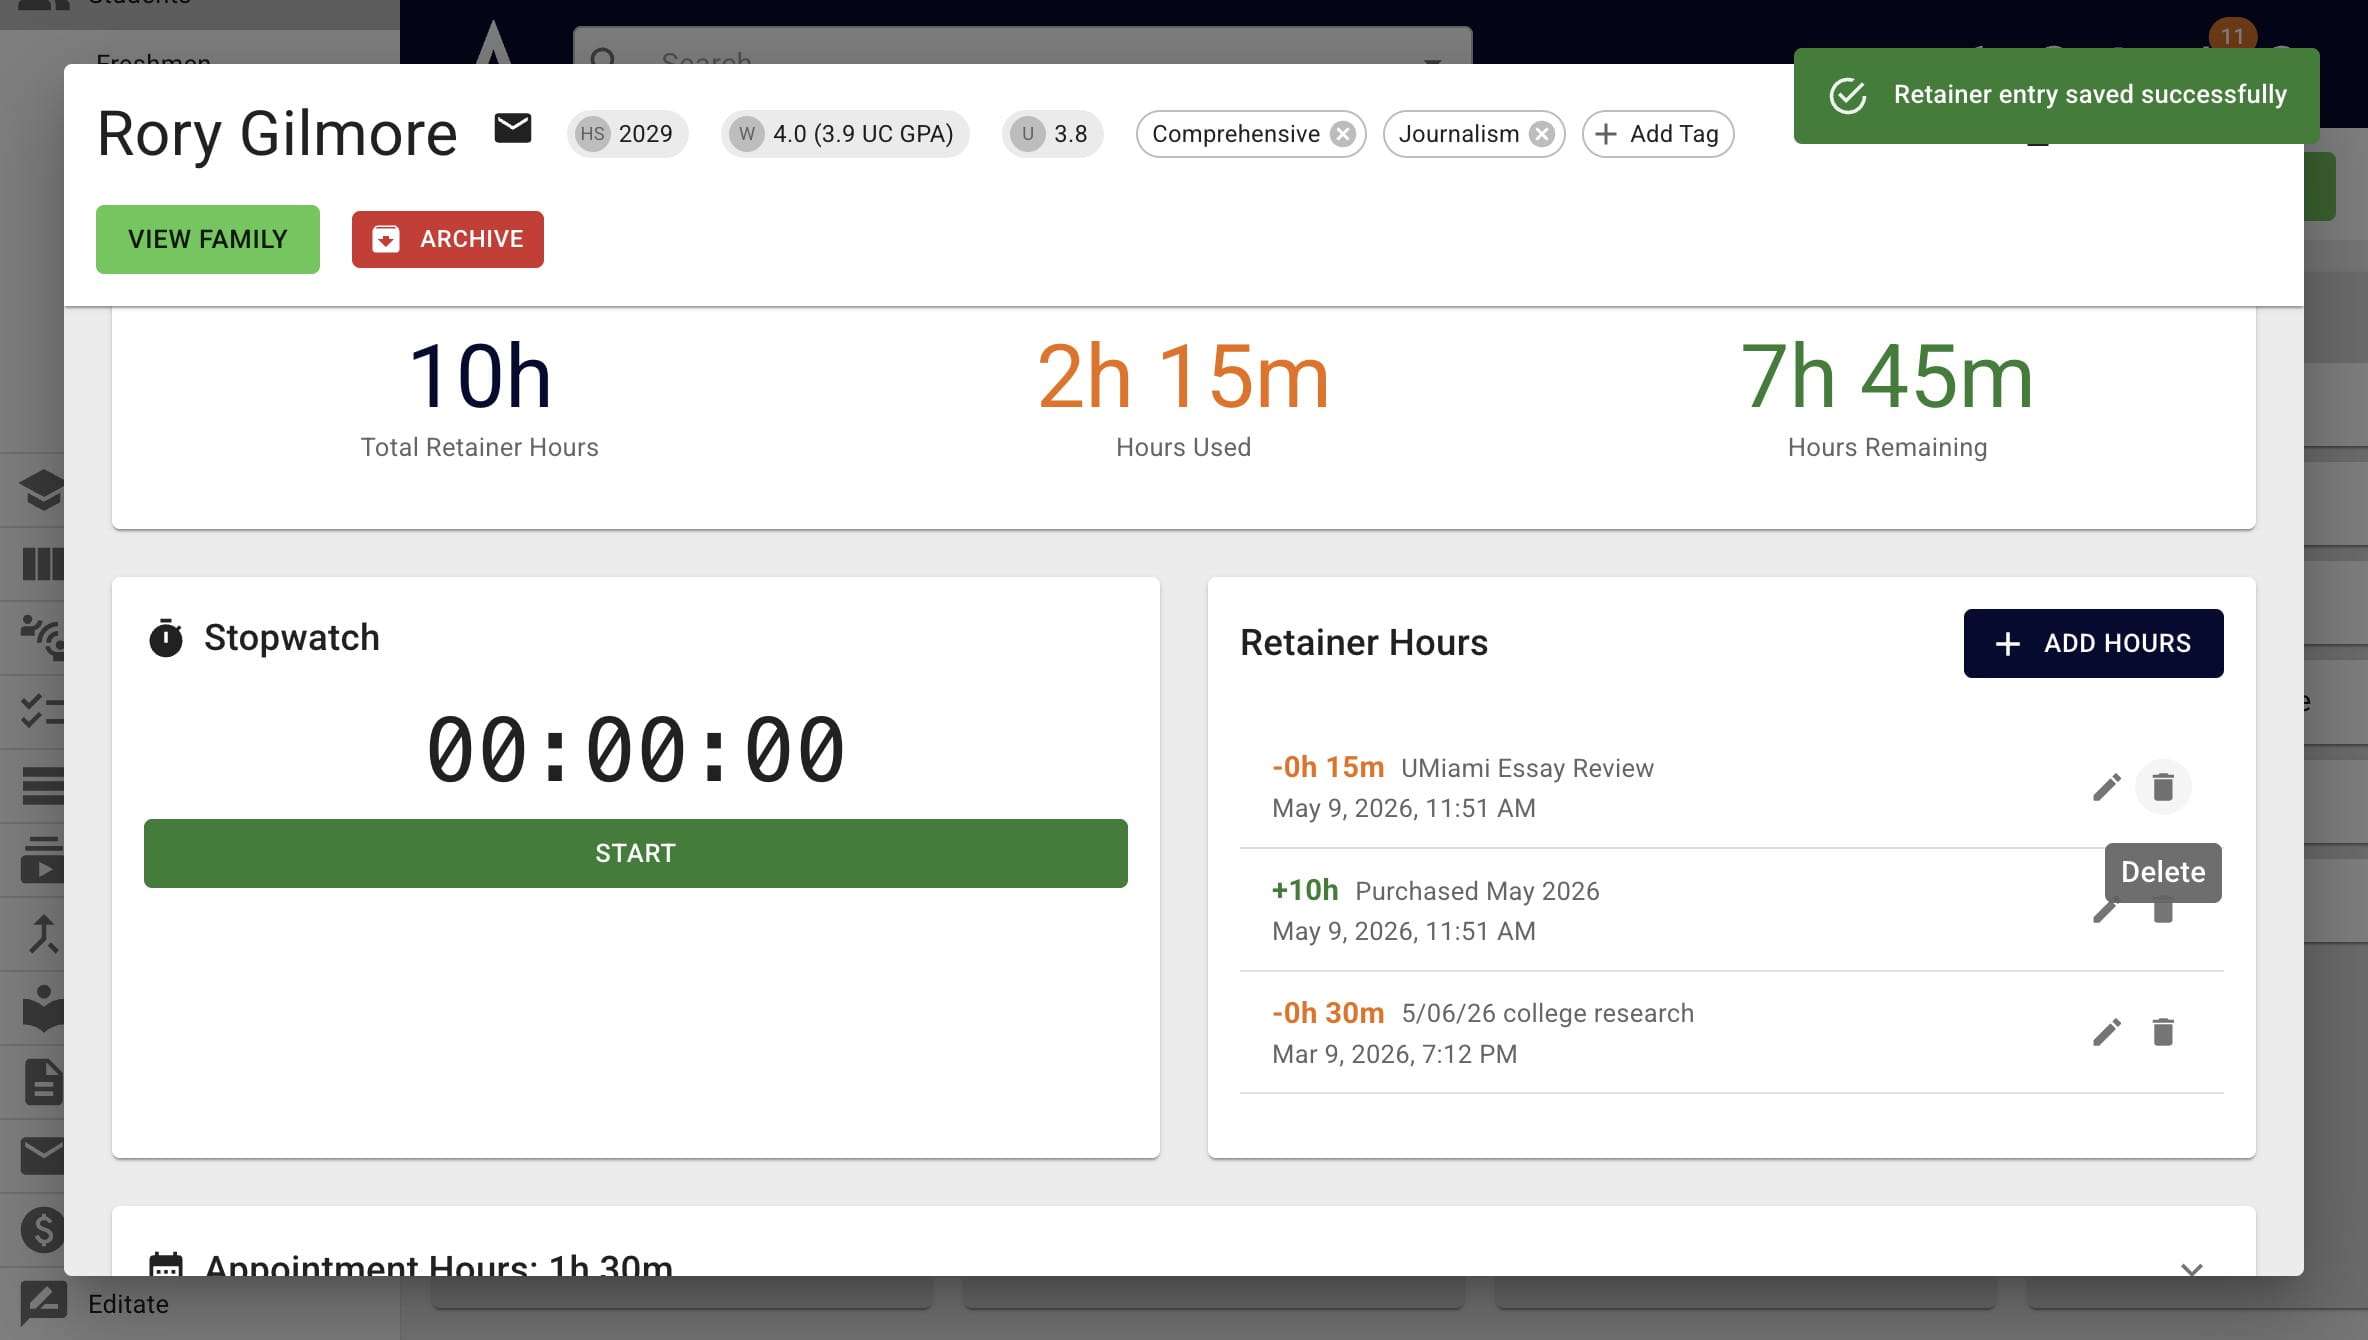Click the "-0h 15m" entry amount
The image size is (2368, 1340).
[1328, 767]
